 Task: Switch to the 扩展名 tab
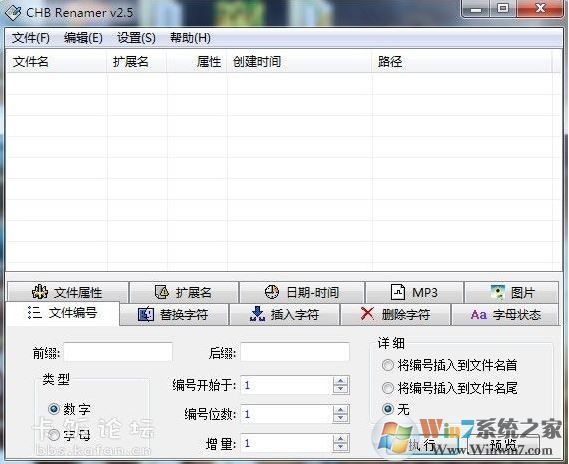184,292
